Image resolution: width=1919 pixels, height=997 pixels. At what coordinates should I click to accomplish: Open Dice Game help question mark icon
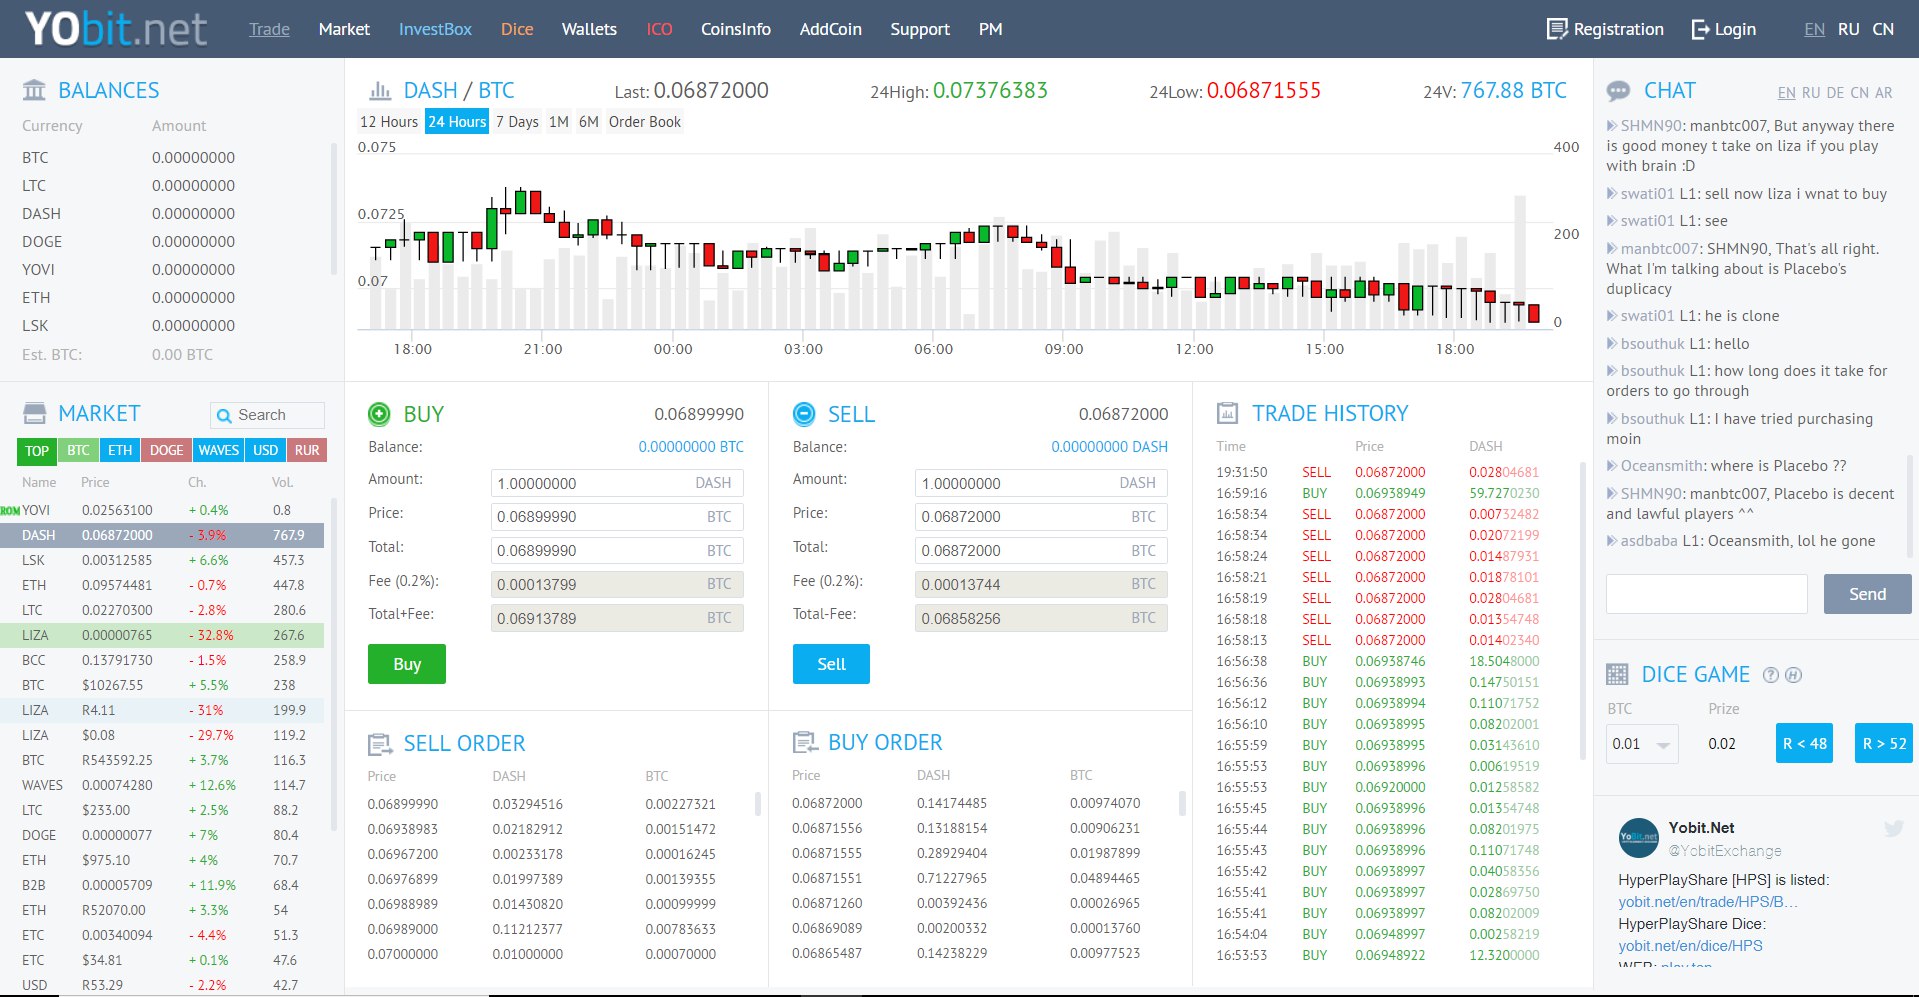(x=1771, y=675)
